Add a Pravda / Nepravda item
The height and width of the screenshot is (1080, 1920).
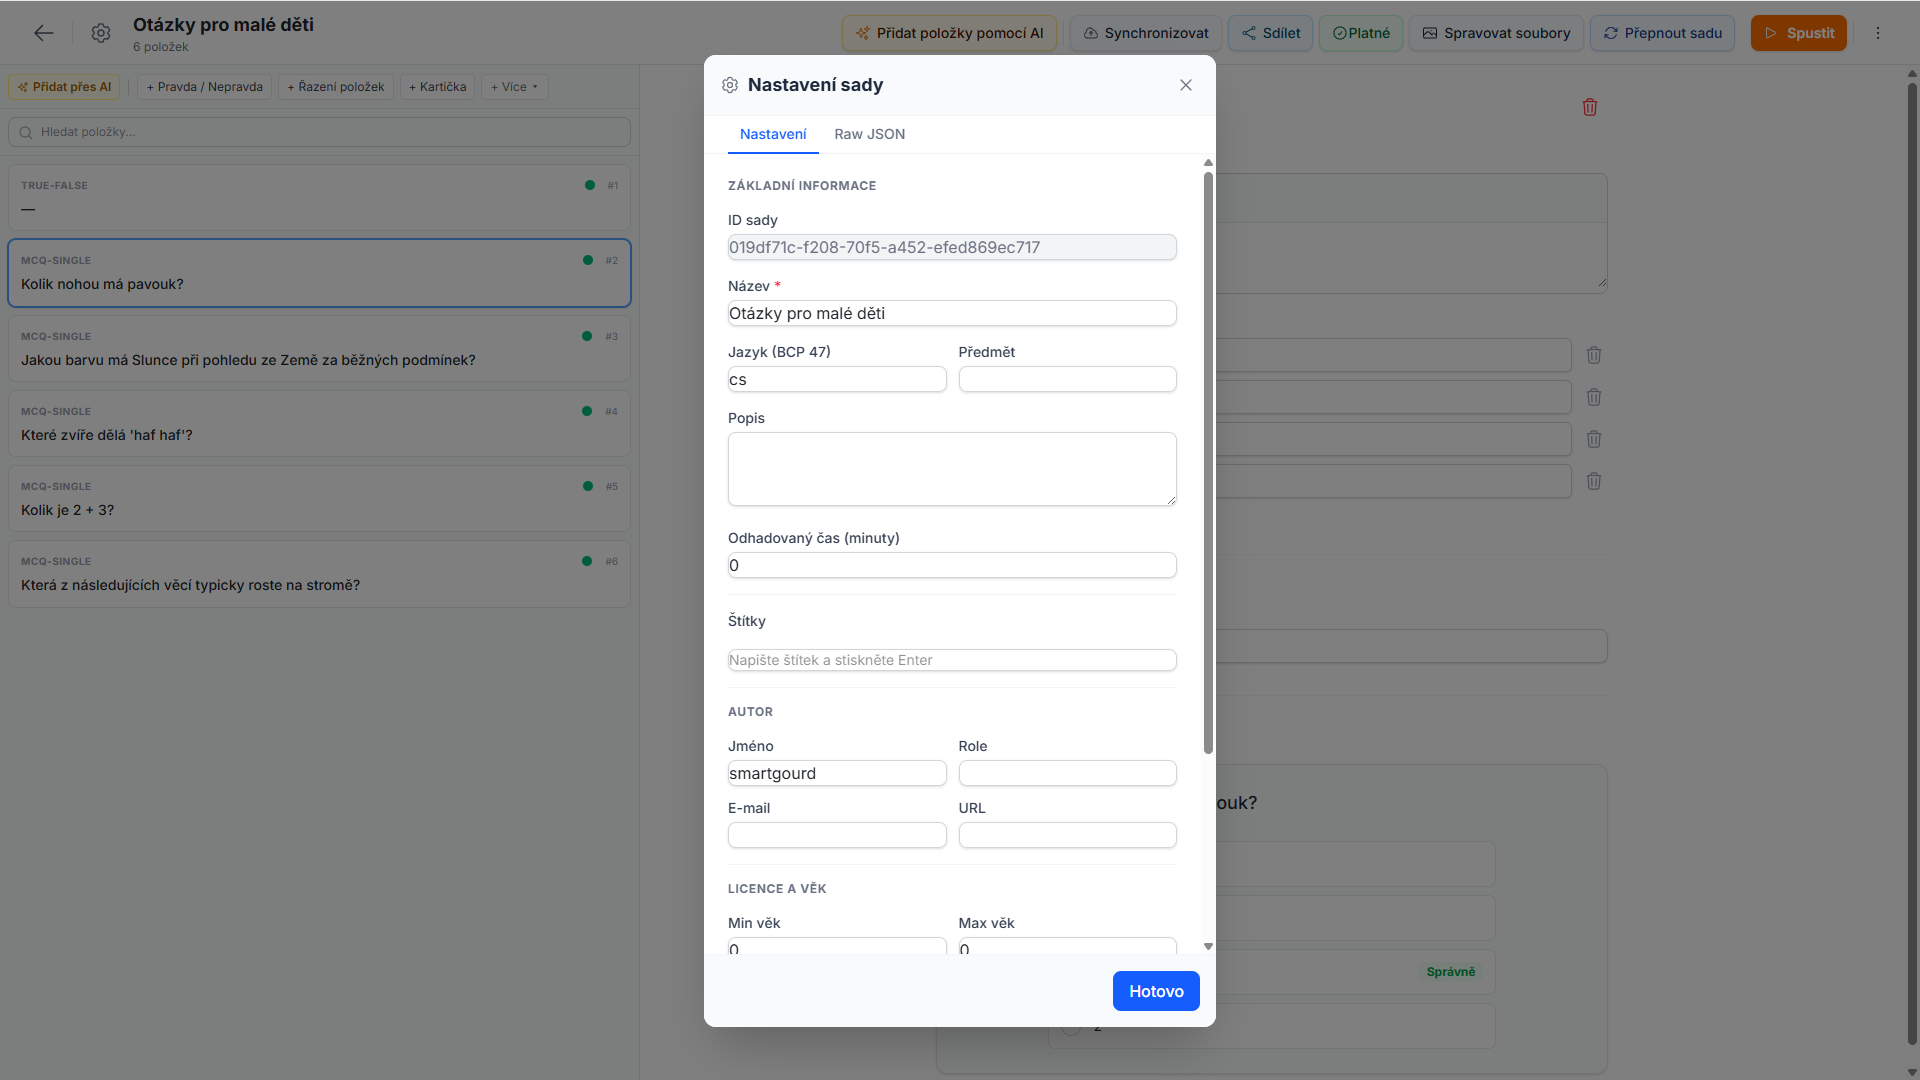(x=204, y=87)
